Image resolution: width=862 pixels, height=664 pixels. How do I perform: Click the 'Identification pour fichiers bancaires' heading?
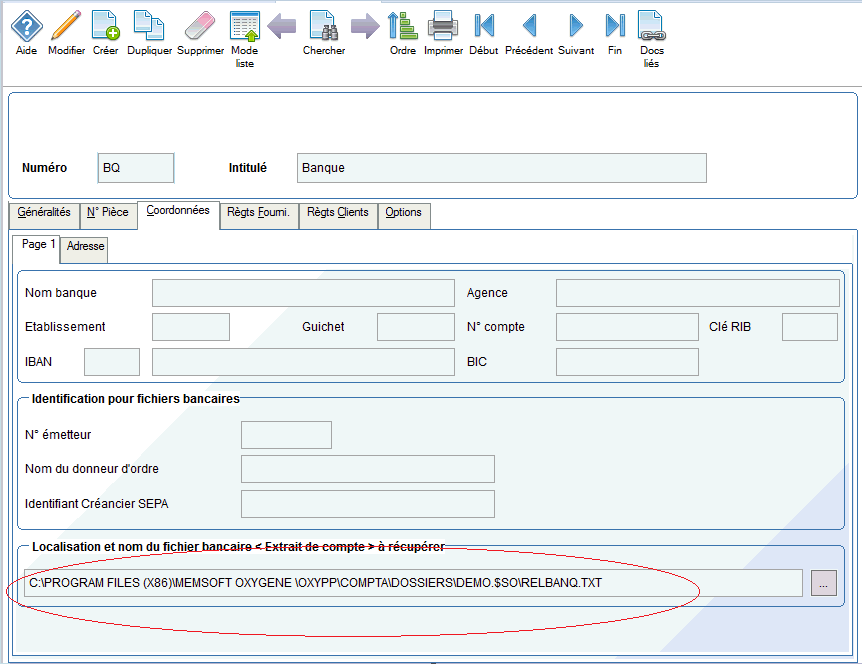click(x=135, y=399)
